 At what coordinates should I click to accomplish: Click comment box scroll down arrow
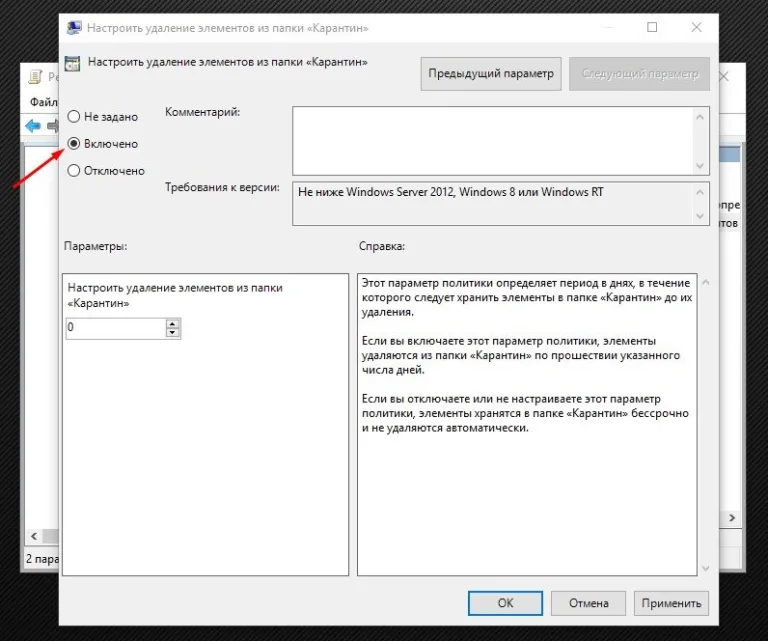[700, 166]
